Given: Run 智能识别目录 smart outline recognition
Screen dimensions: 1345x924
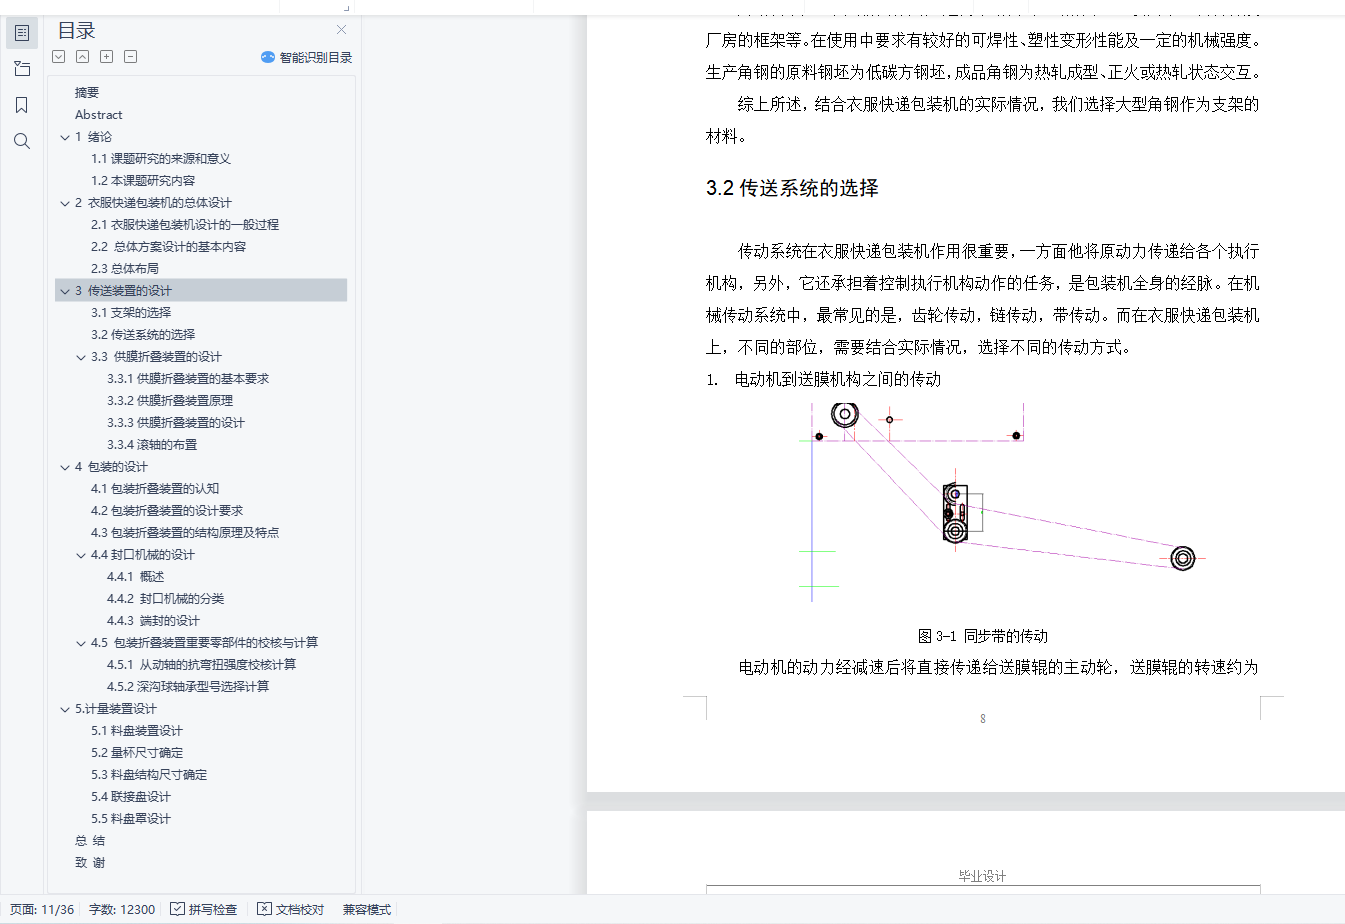Looking at the screenshot, I should (306, 57).
